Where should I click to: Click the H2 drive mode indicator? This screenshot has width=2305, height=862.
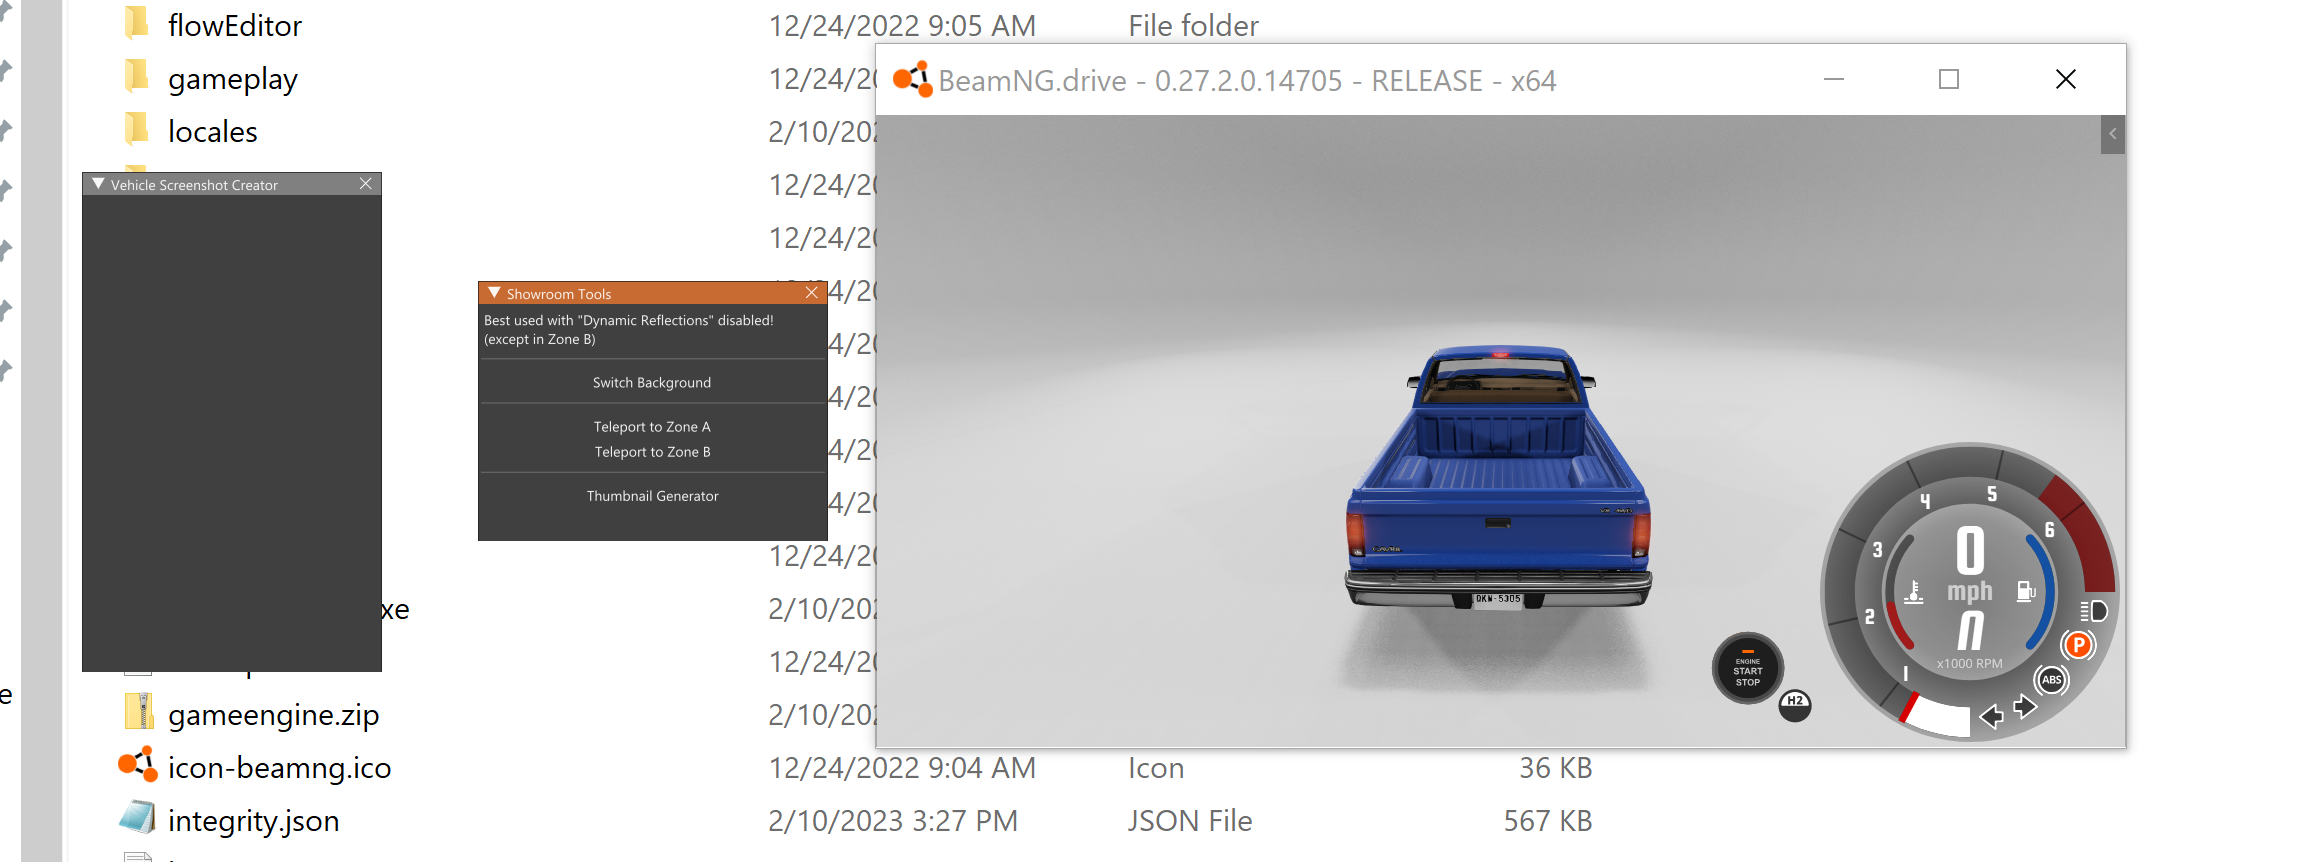coord(1795,705)
